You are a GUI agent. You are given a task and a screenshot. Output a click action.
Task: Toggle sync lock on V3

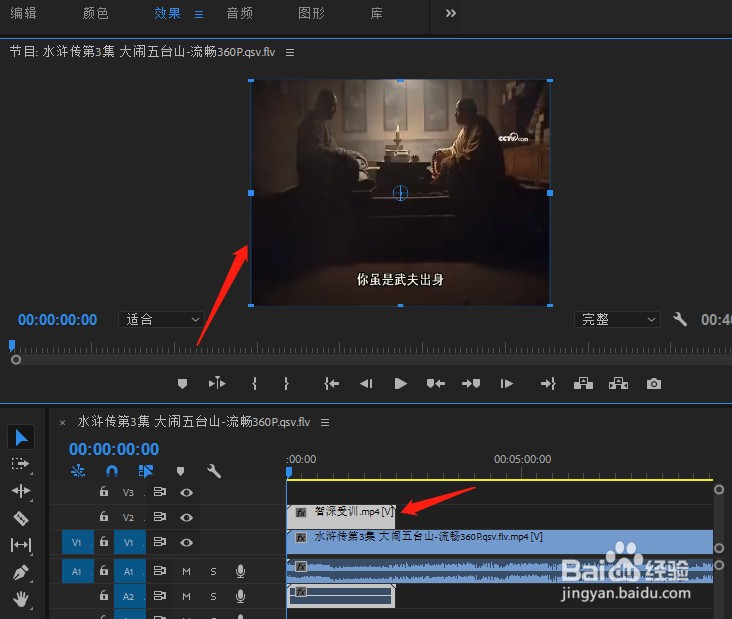(160, 492)
